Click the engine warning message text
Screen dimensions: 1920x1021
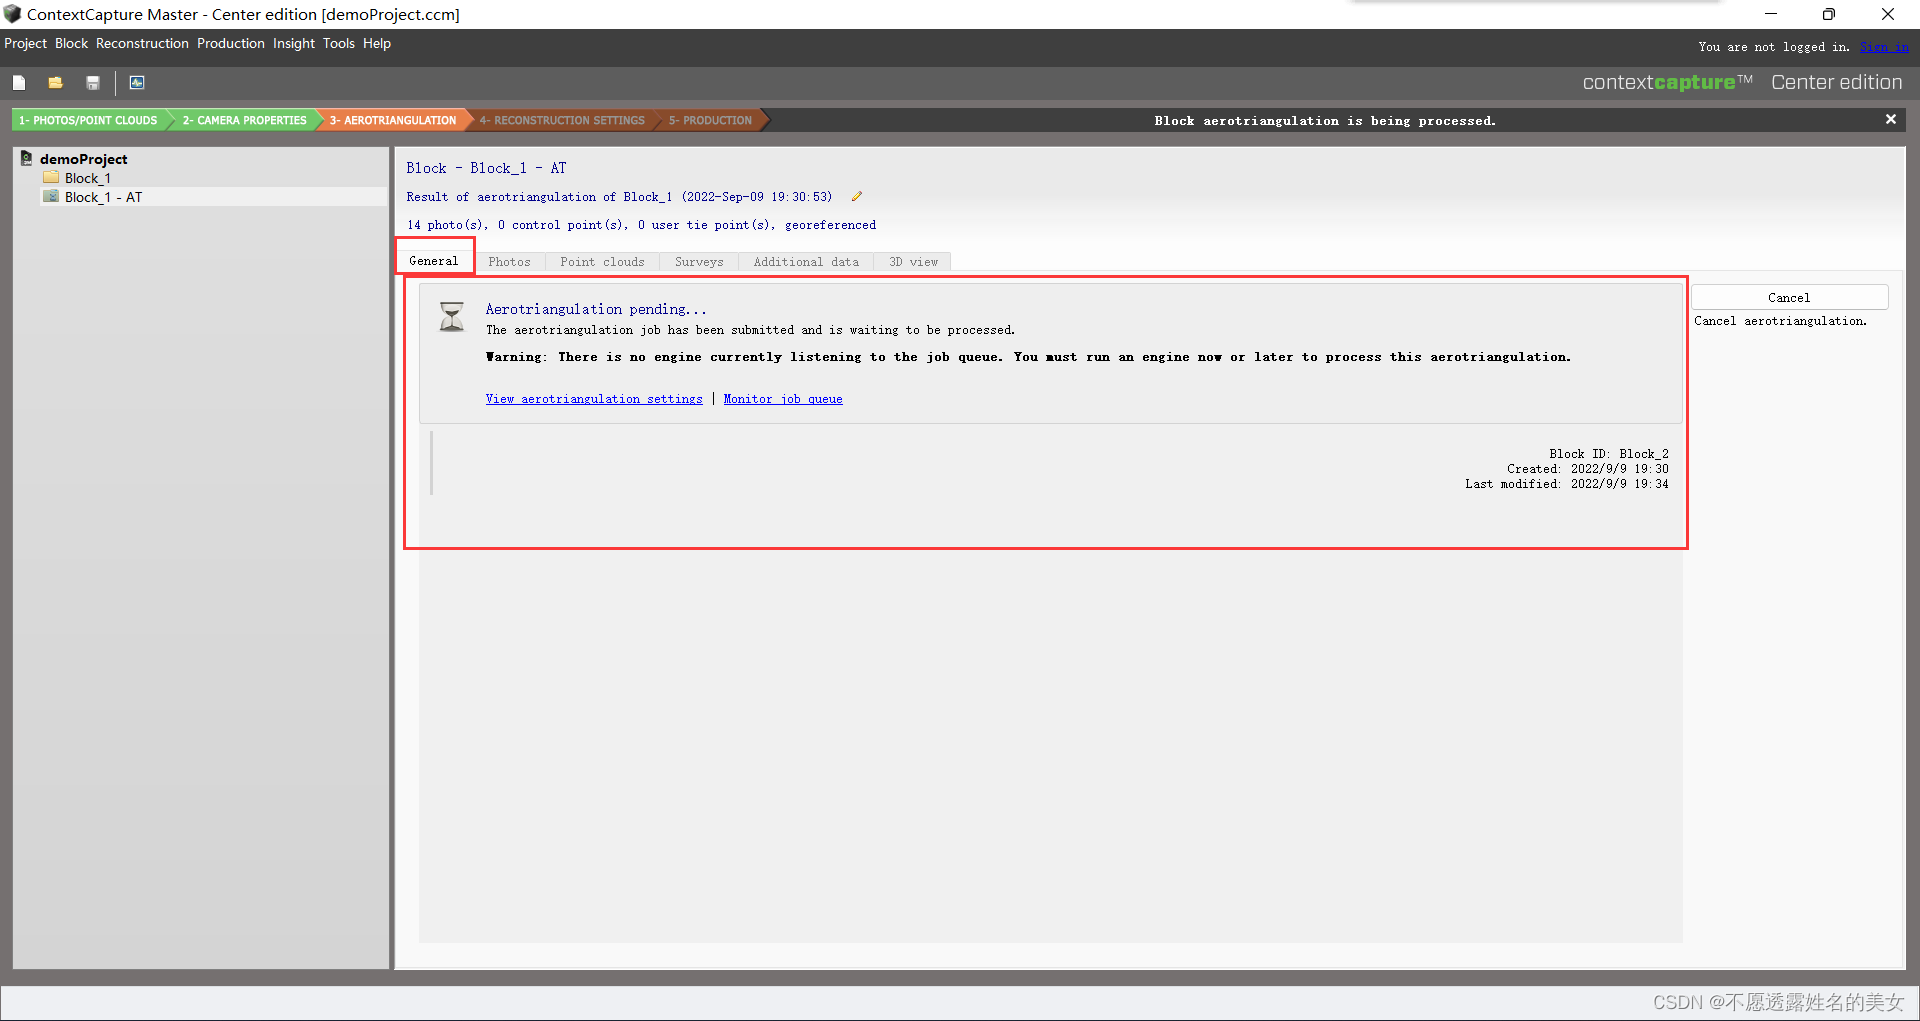click(1028, 357)
